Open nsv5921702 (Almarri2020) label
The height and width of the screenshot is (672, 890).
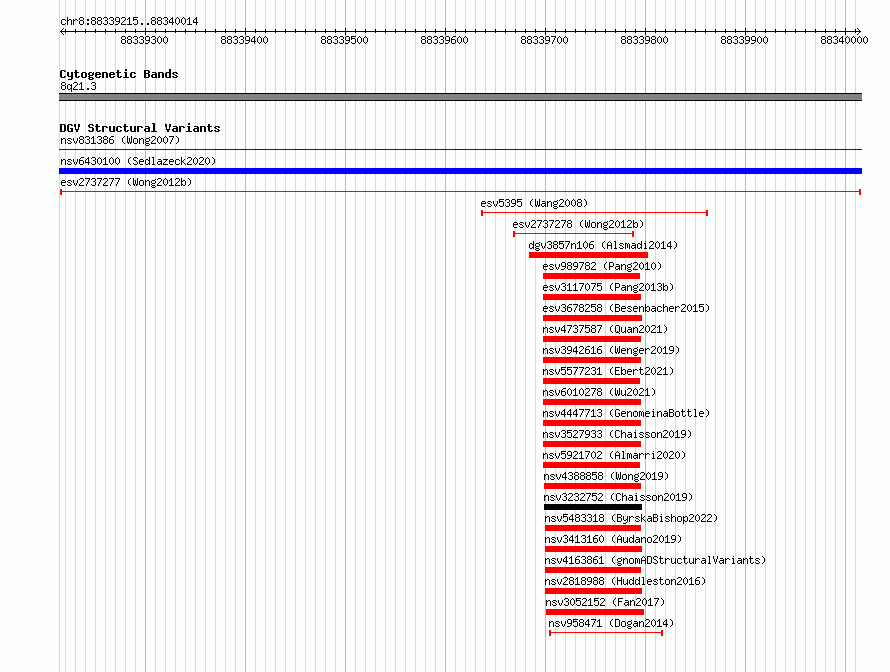click(614, 455)
